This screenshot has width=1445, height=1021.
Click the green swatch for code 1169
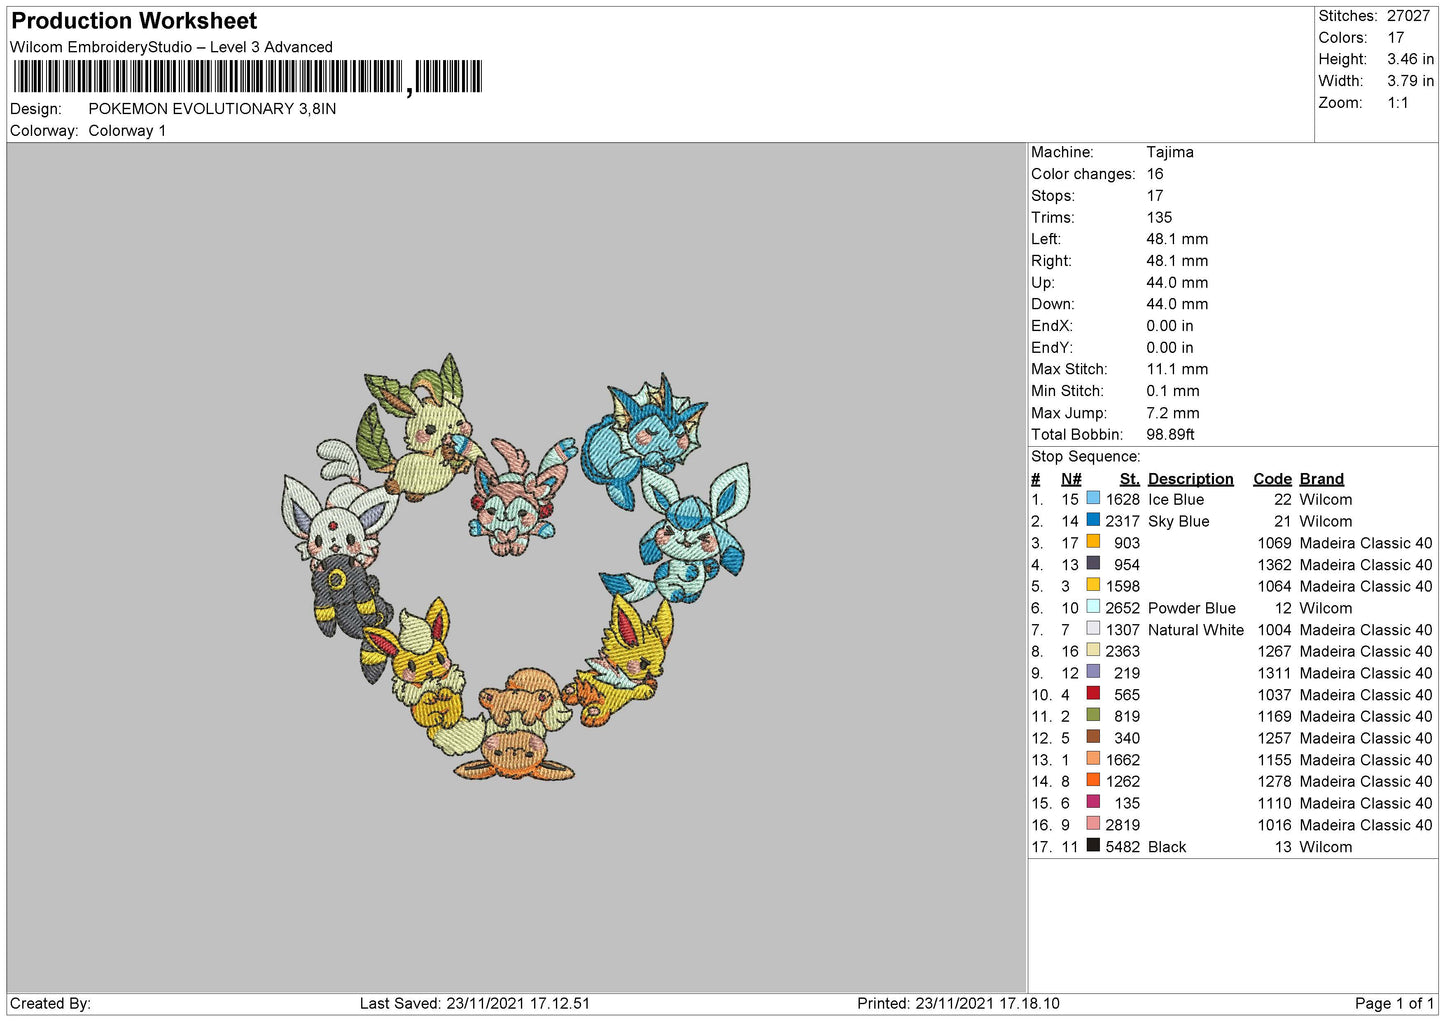(1093, 716)
